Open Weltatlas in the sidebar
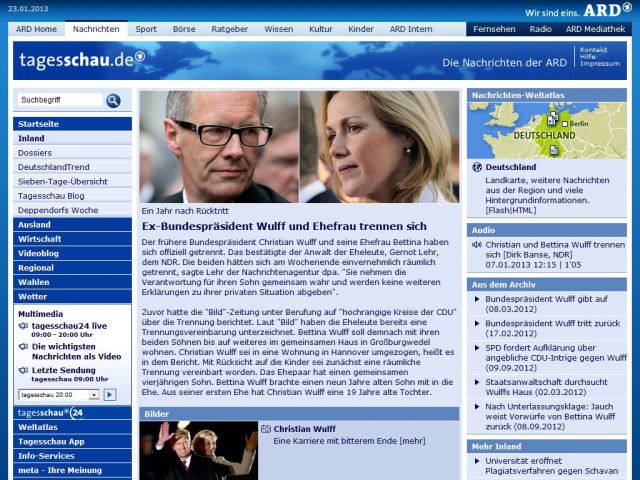The height and width of the screenshot is (480, 640). pyautogui.click(x=73, y=427)
